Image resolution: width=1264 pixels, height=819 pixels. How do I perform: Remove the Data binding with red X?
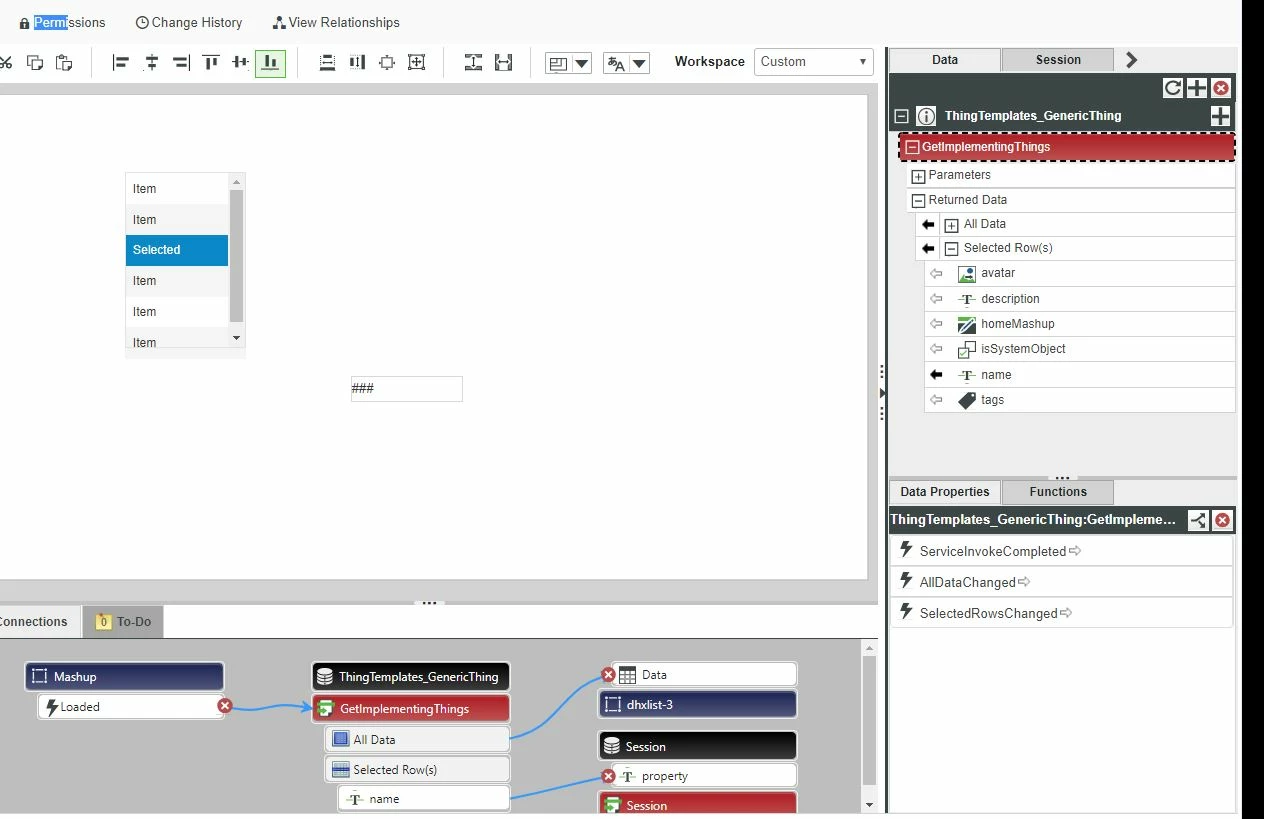608,675
